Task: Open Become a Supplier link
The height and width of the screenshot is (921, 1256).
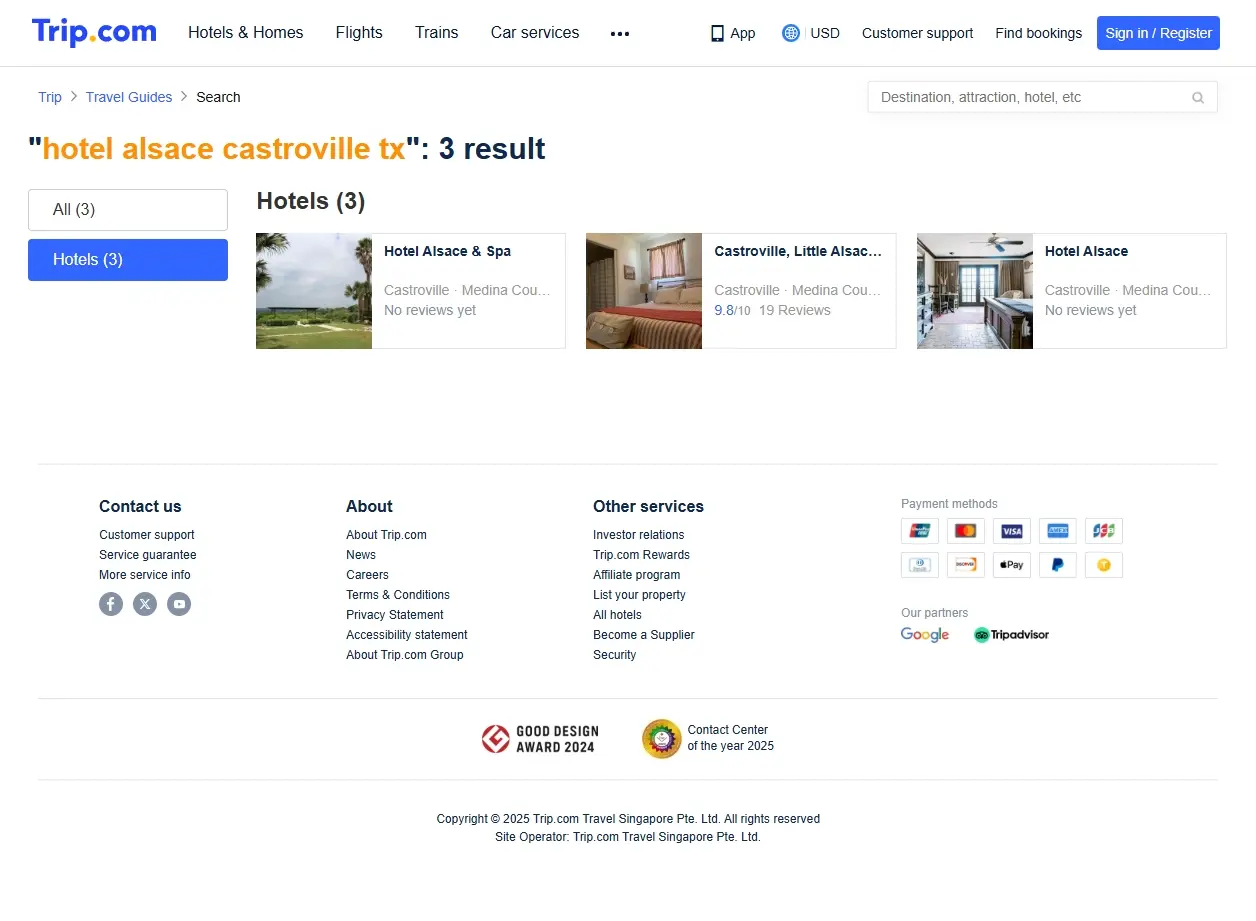Action: point(644,635)
